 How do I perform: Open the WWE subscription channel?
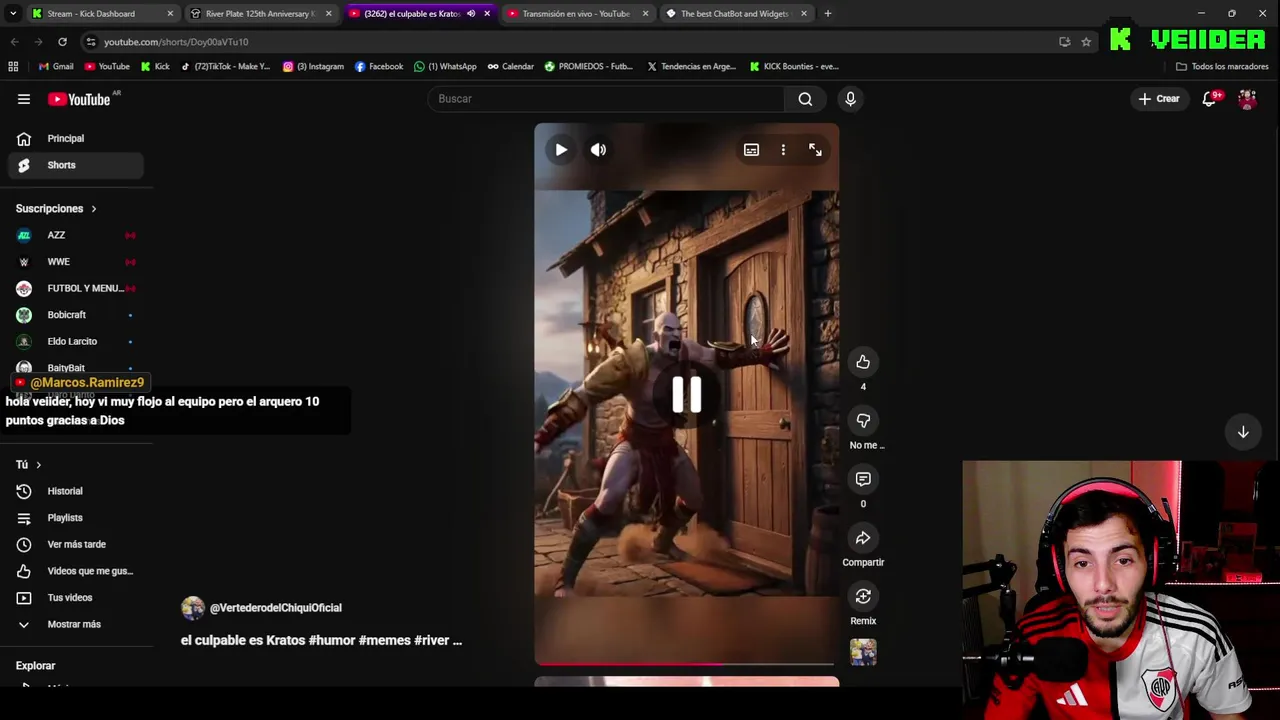(76, 262)
